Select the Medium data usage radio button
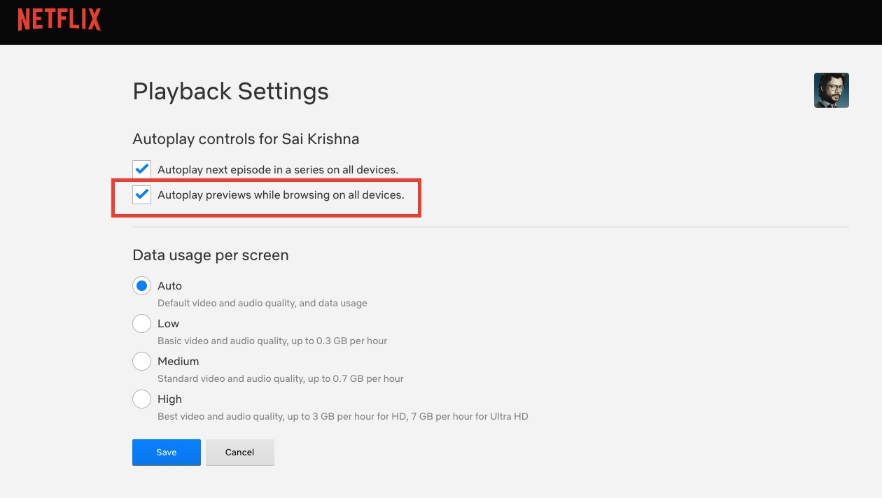 pos(142,361)
